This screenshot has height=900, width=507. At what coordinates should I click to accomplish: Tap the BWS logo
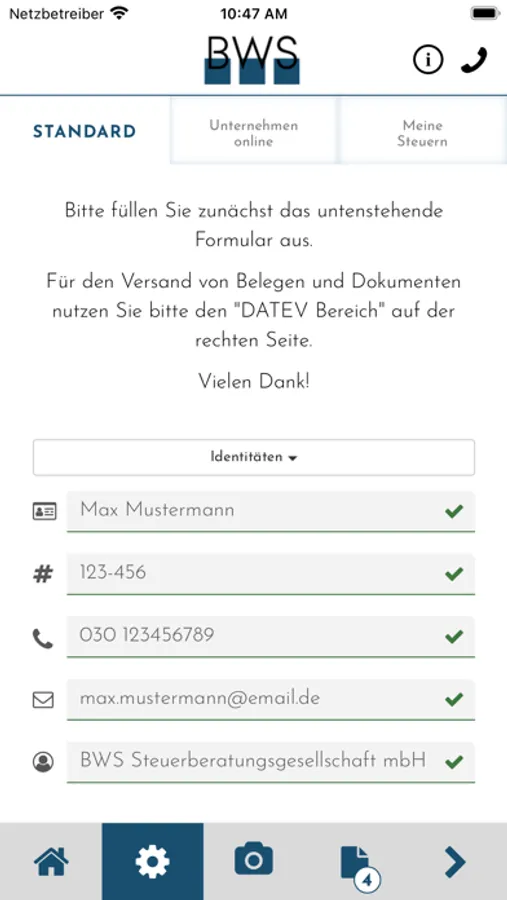click(x=252, y=60)
